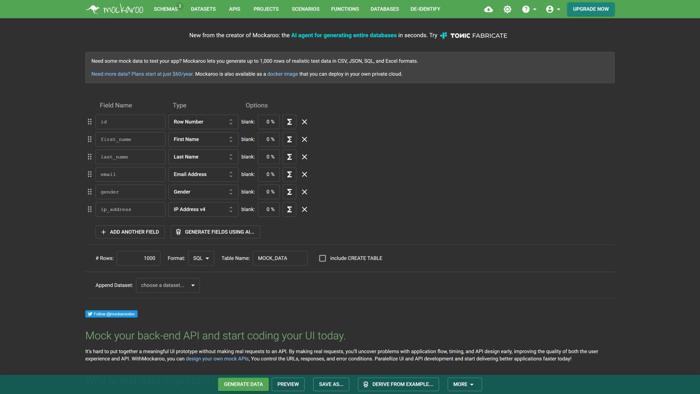Viewport: 700px width, 394px height.
Task: Open the De-Identify menu item
Action: click(425, 9)
